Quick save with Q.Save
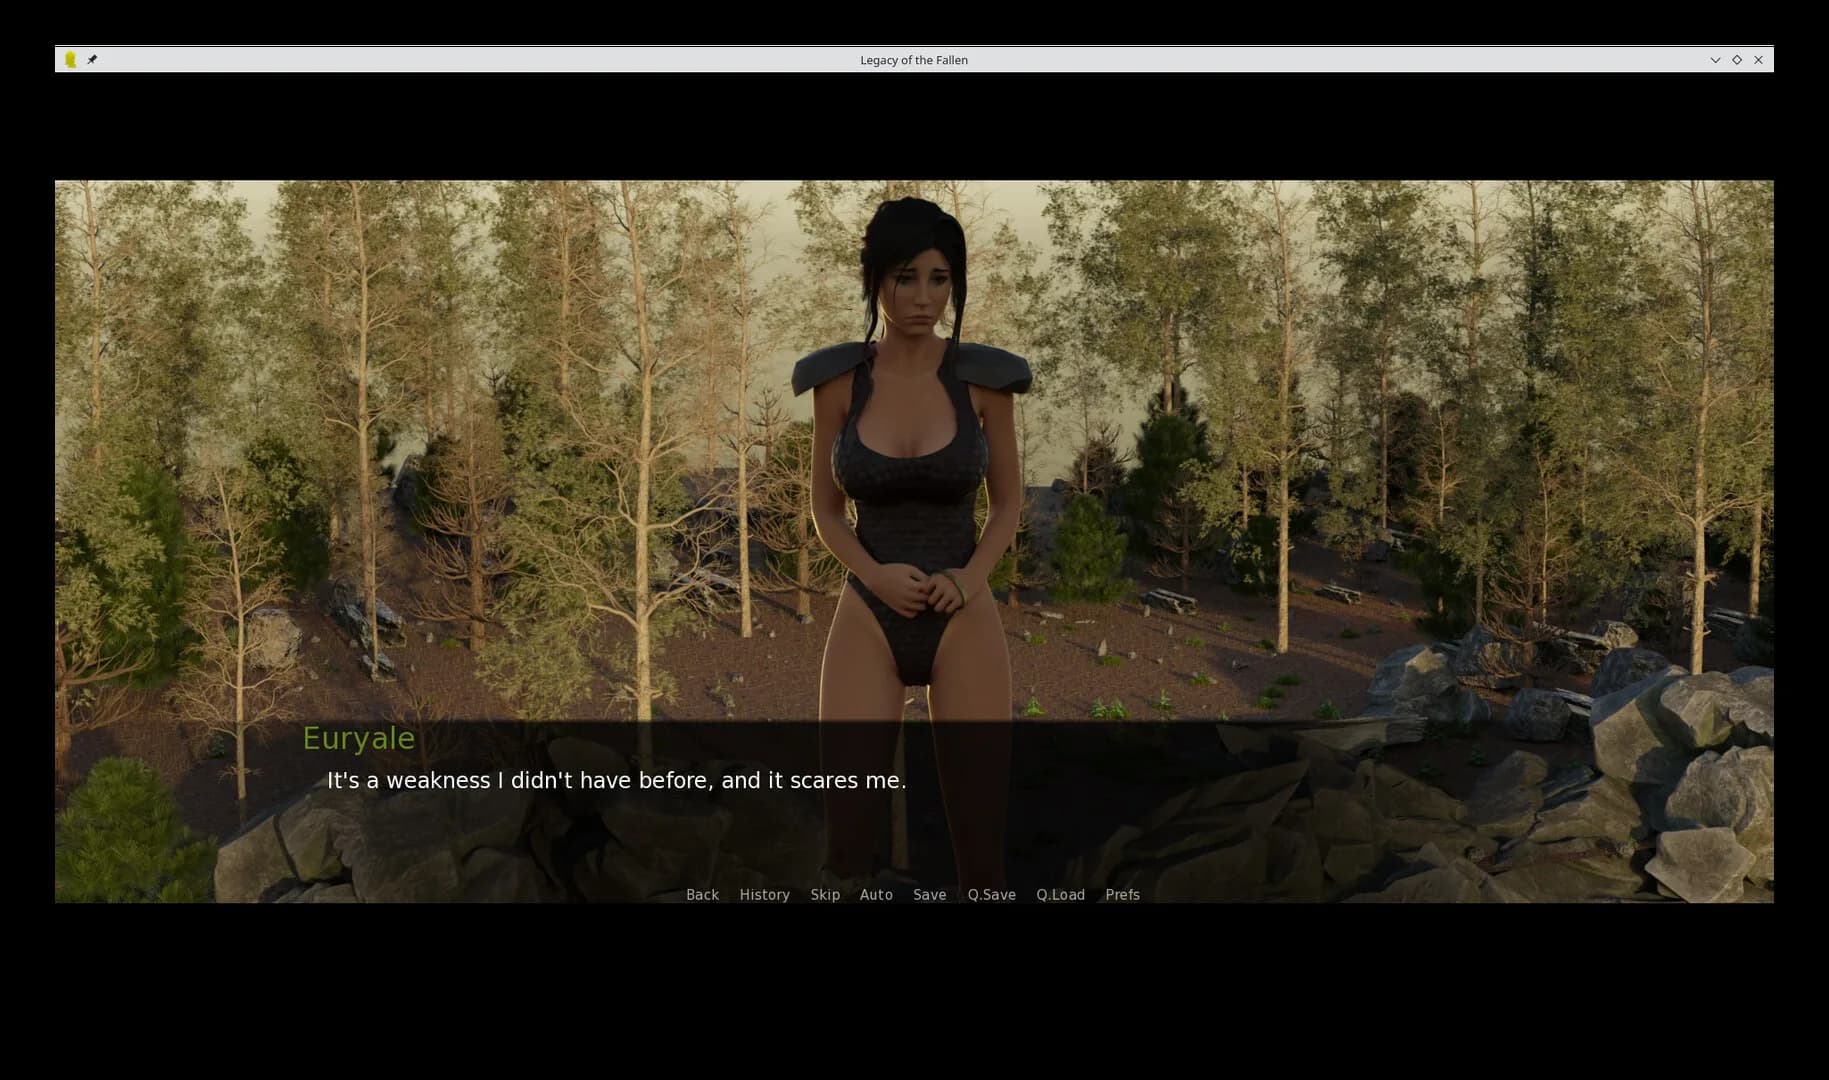This screenshot has width=1829, height=1080. (x=991, y=895)
